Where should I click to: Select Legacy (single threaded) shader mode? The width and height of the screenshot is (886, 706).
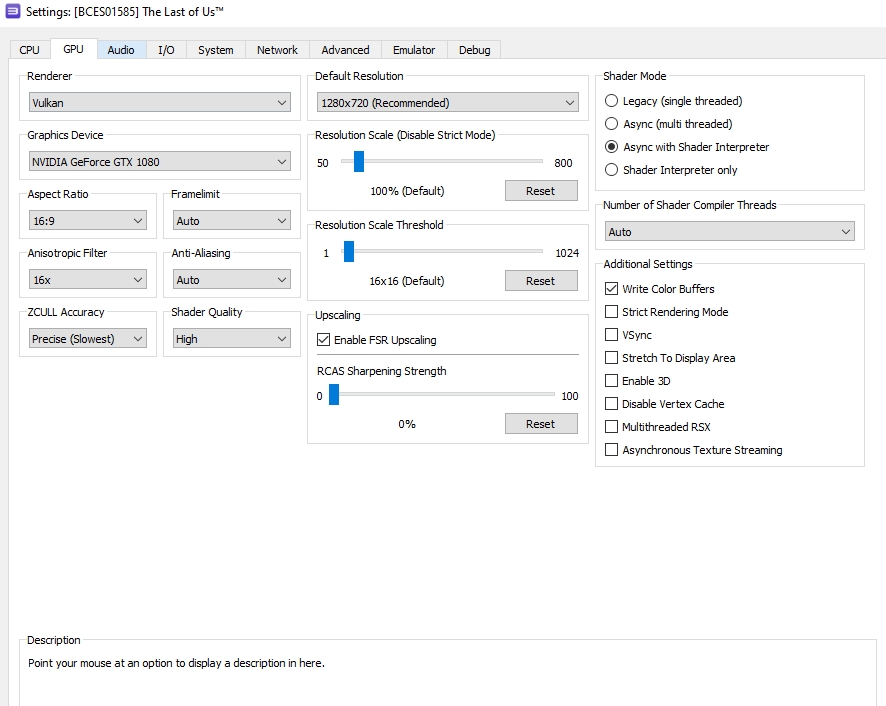pos(674,101)
